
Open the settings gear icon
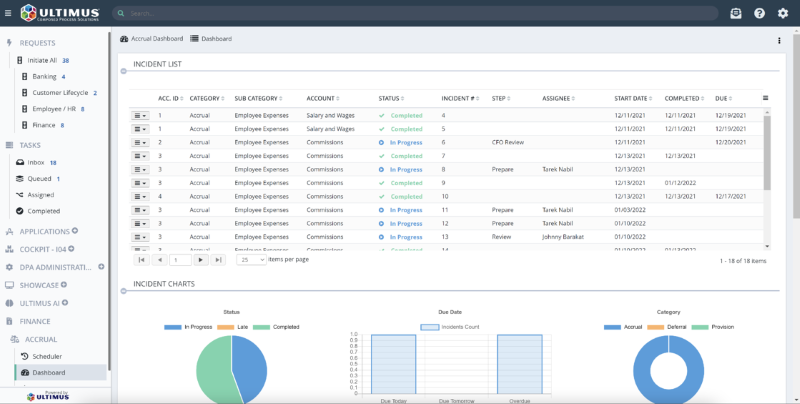[x=783, y=13]
